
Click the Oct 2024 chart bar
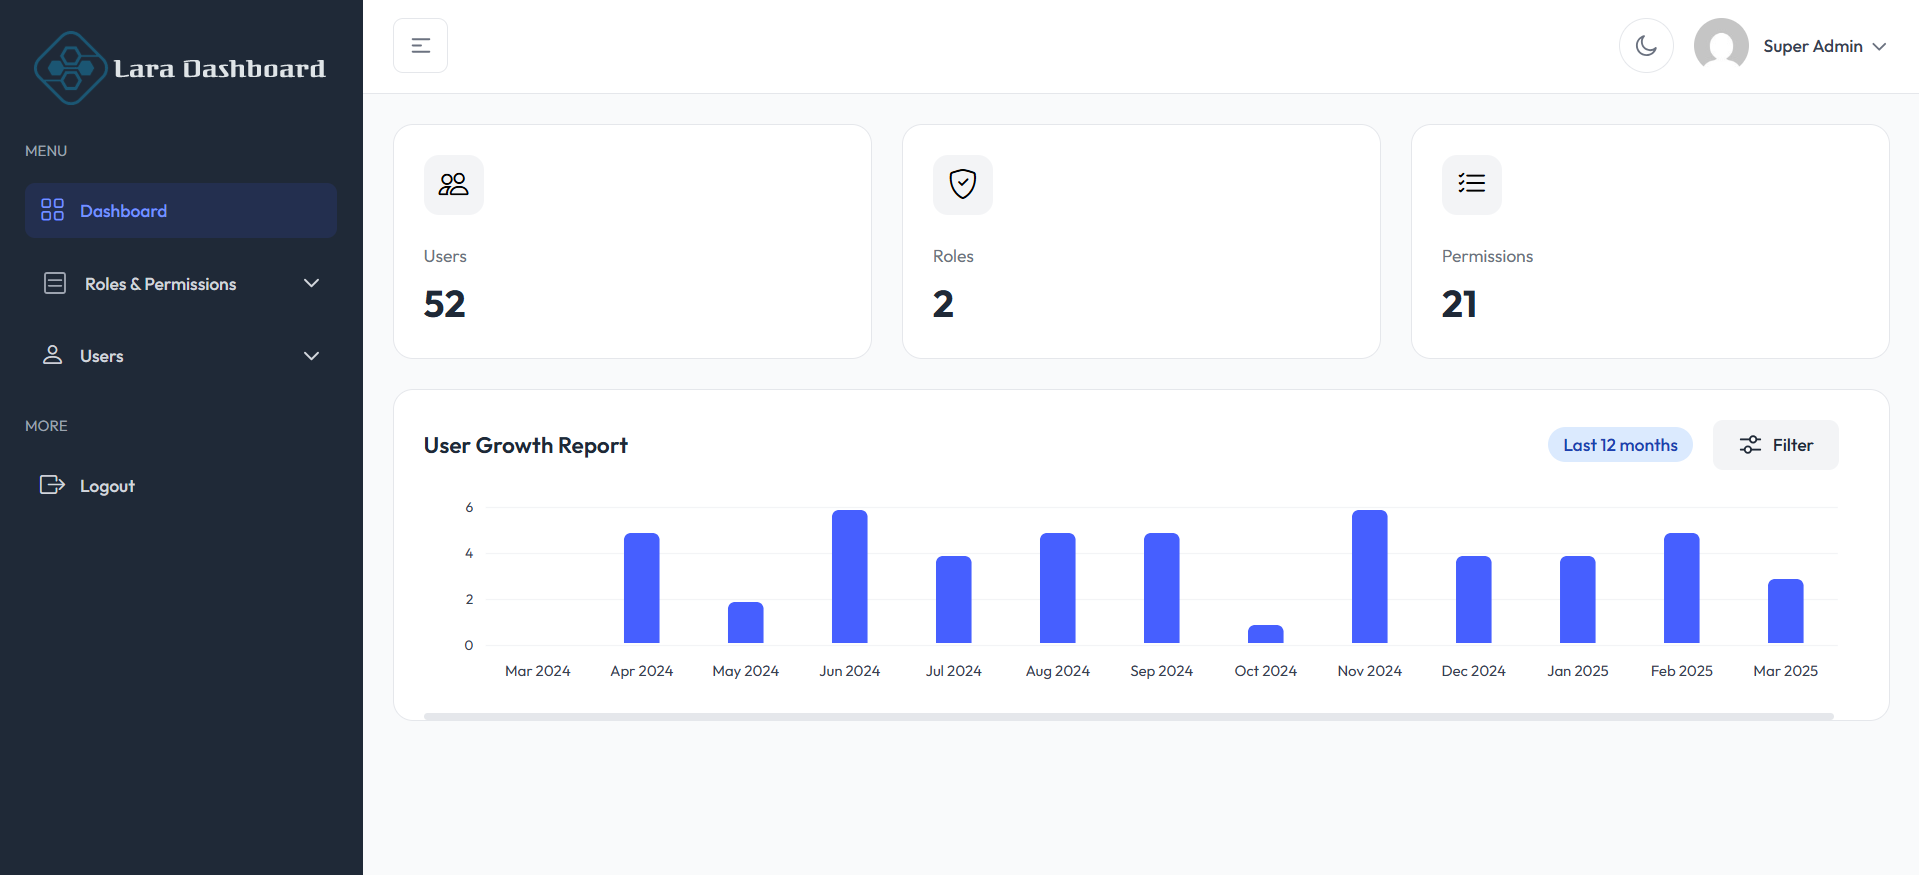(1266, 634)
